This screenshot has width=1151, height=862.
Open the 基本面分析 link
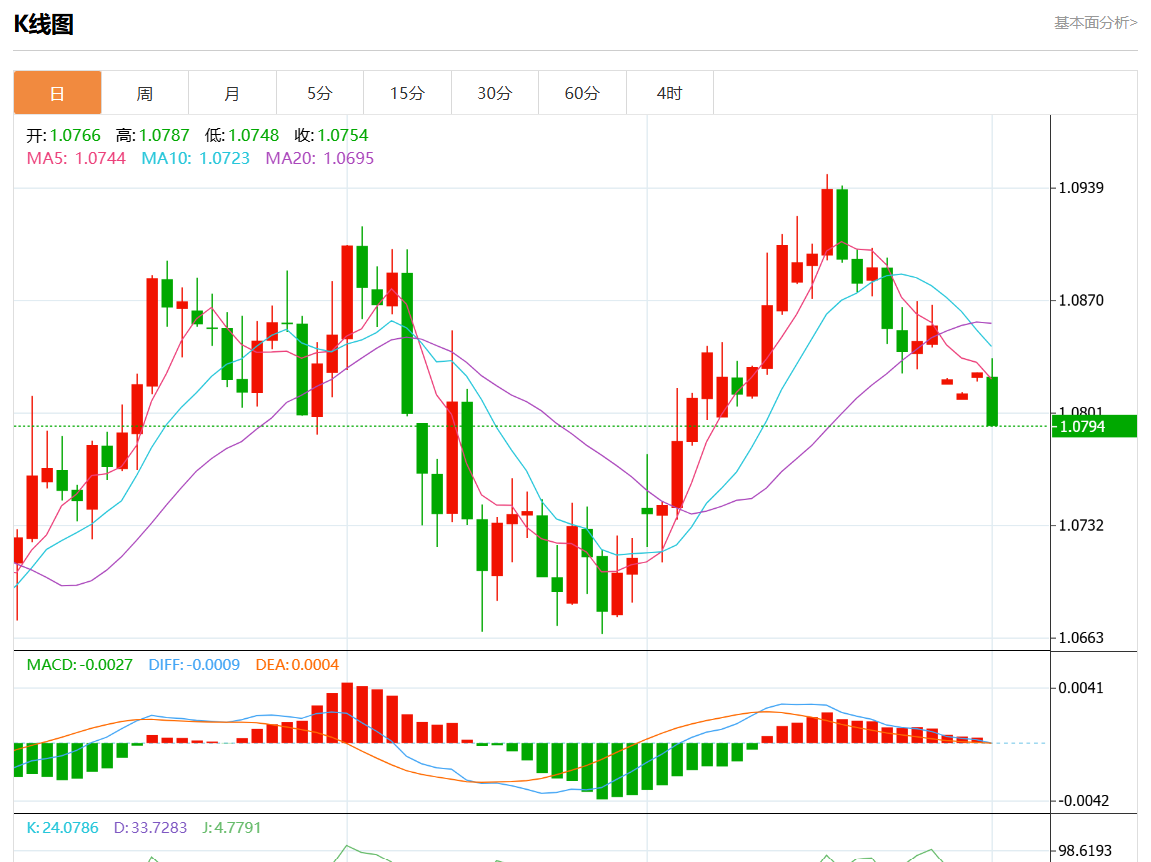tap(1095, 23)
